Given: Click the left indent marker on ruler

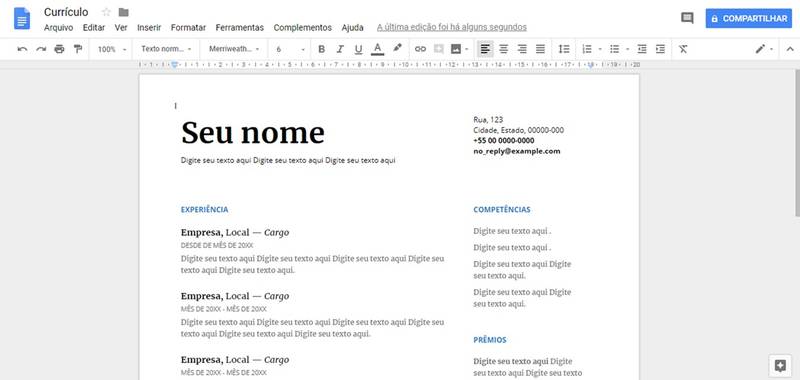Looking at the screenshot, I should pyautogui.click(x=175, y=65).
